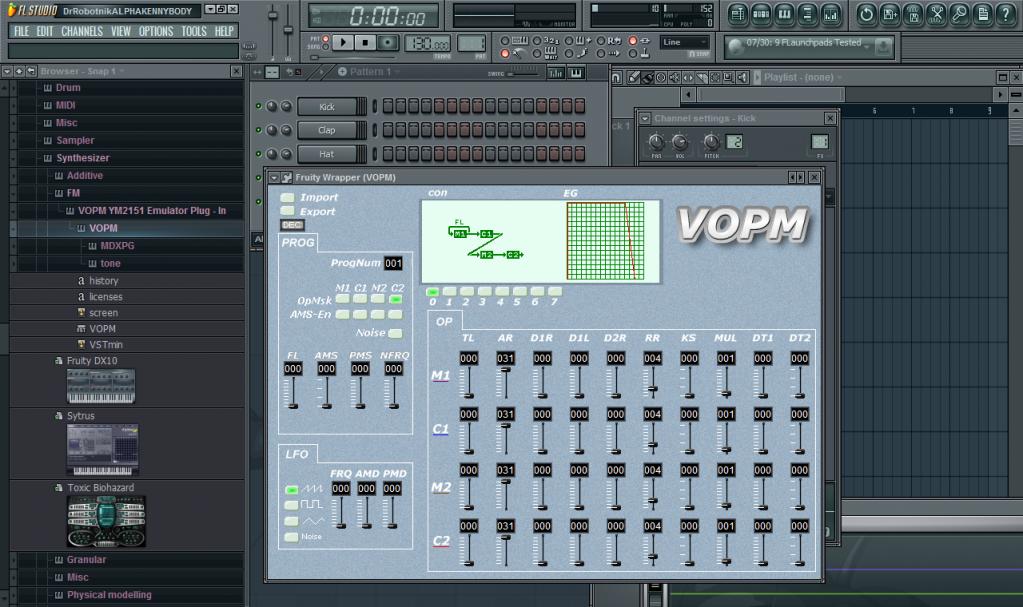The width and height of the screenshot is (1023, 607).
Task: Expand the Drum folder in browser
Action: (68, 88)
